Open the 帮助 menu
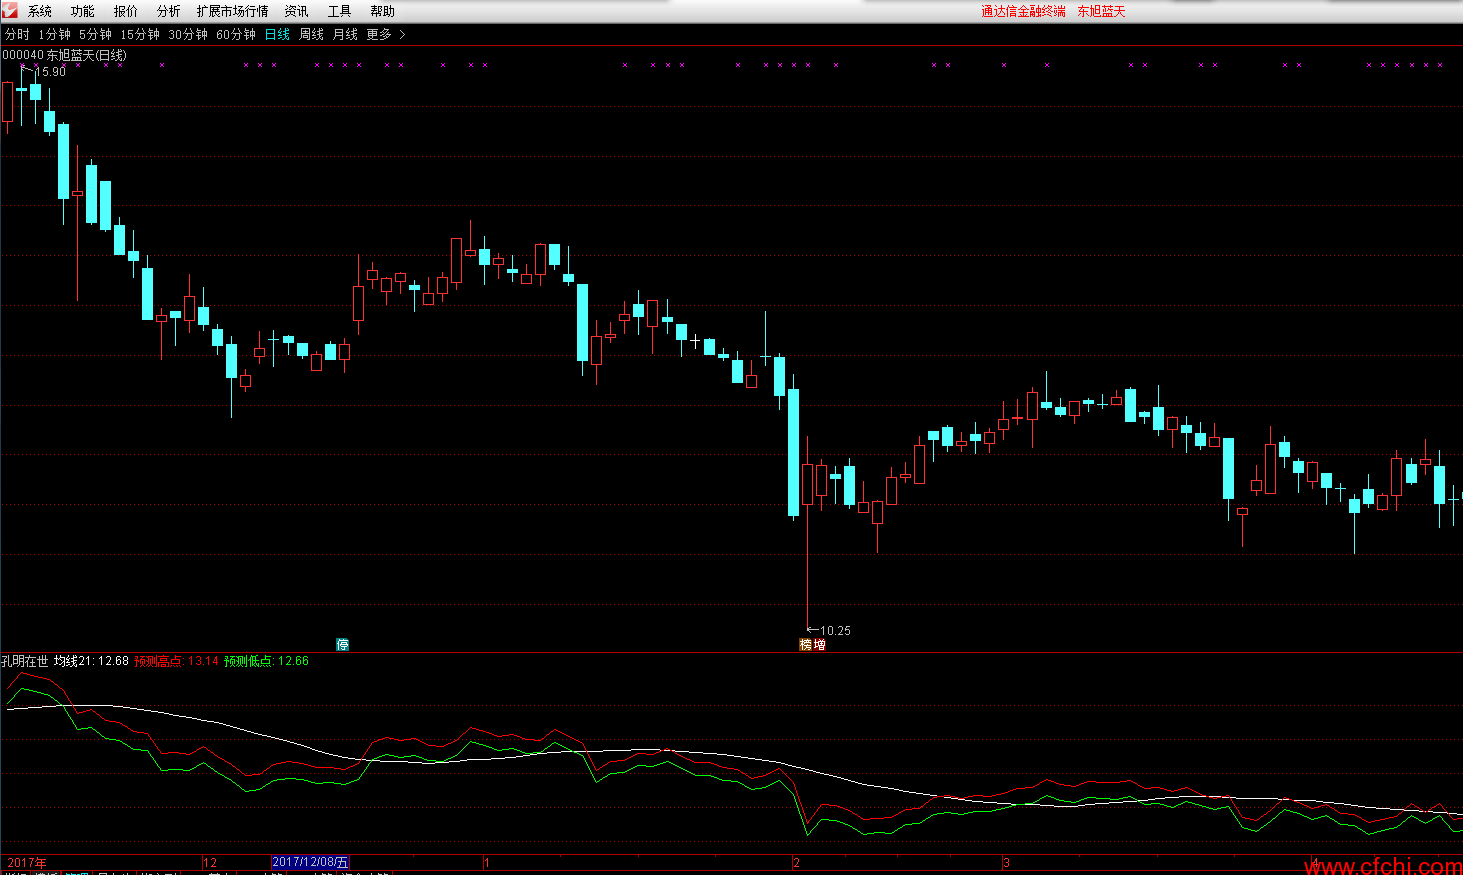 click(382, 11)
